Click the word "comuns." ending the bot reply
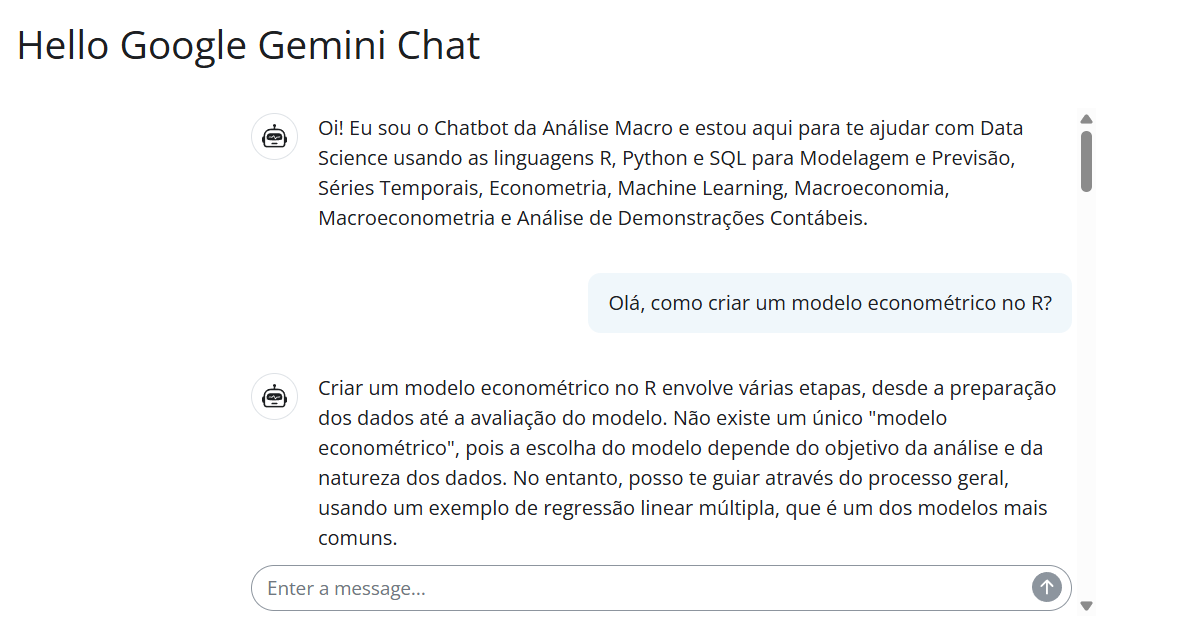This screenshot has width=1199, height=638. [358, 538]
